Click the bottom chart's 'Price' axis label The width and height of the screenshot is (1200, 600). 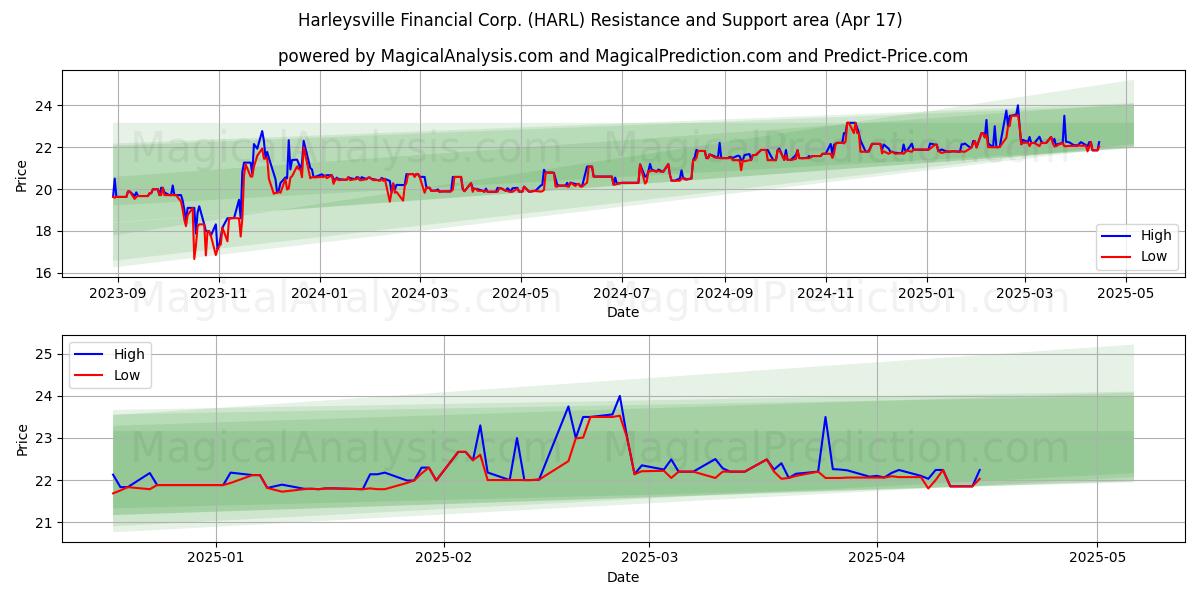22,438
